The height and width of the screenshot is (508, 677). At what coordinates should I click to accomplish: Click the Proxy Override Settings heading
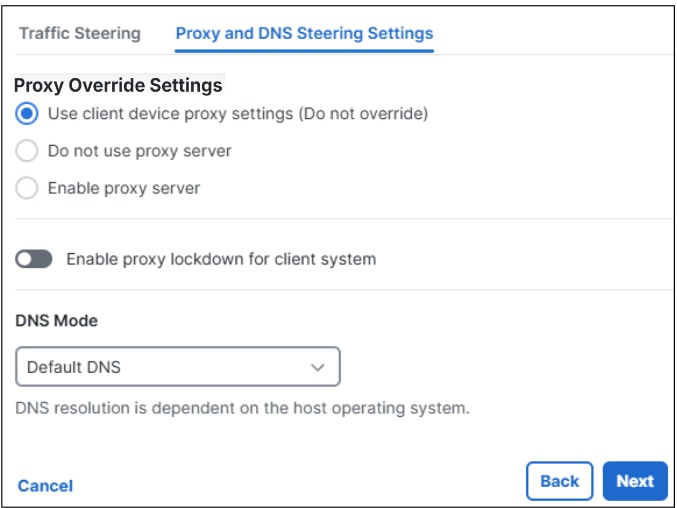[x=118, y=85]
